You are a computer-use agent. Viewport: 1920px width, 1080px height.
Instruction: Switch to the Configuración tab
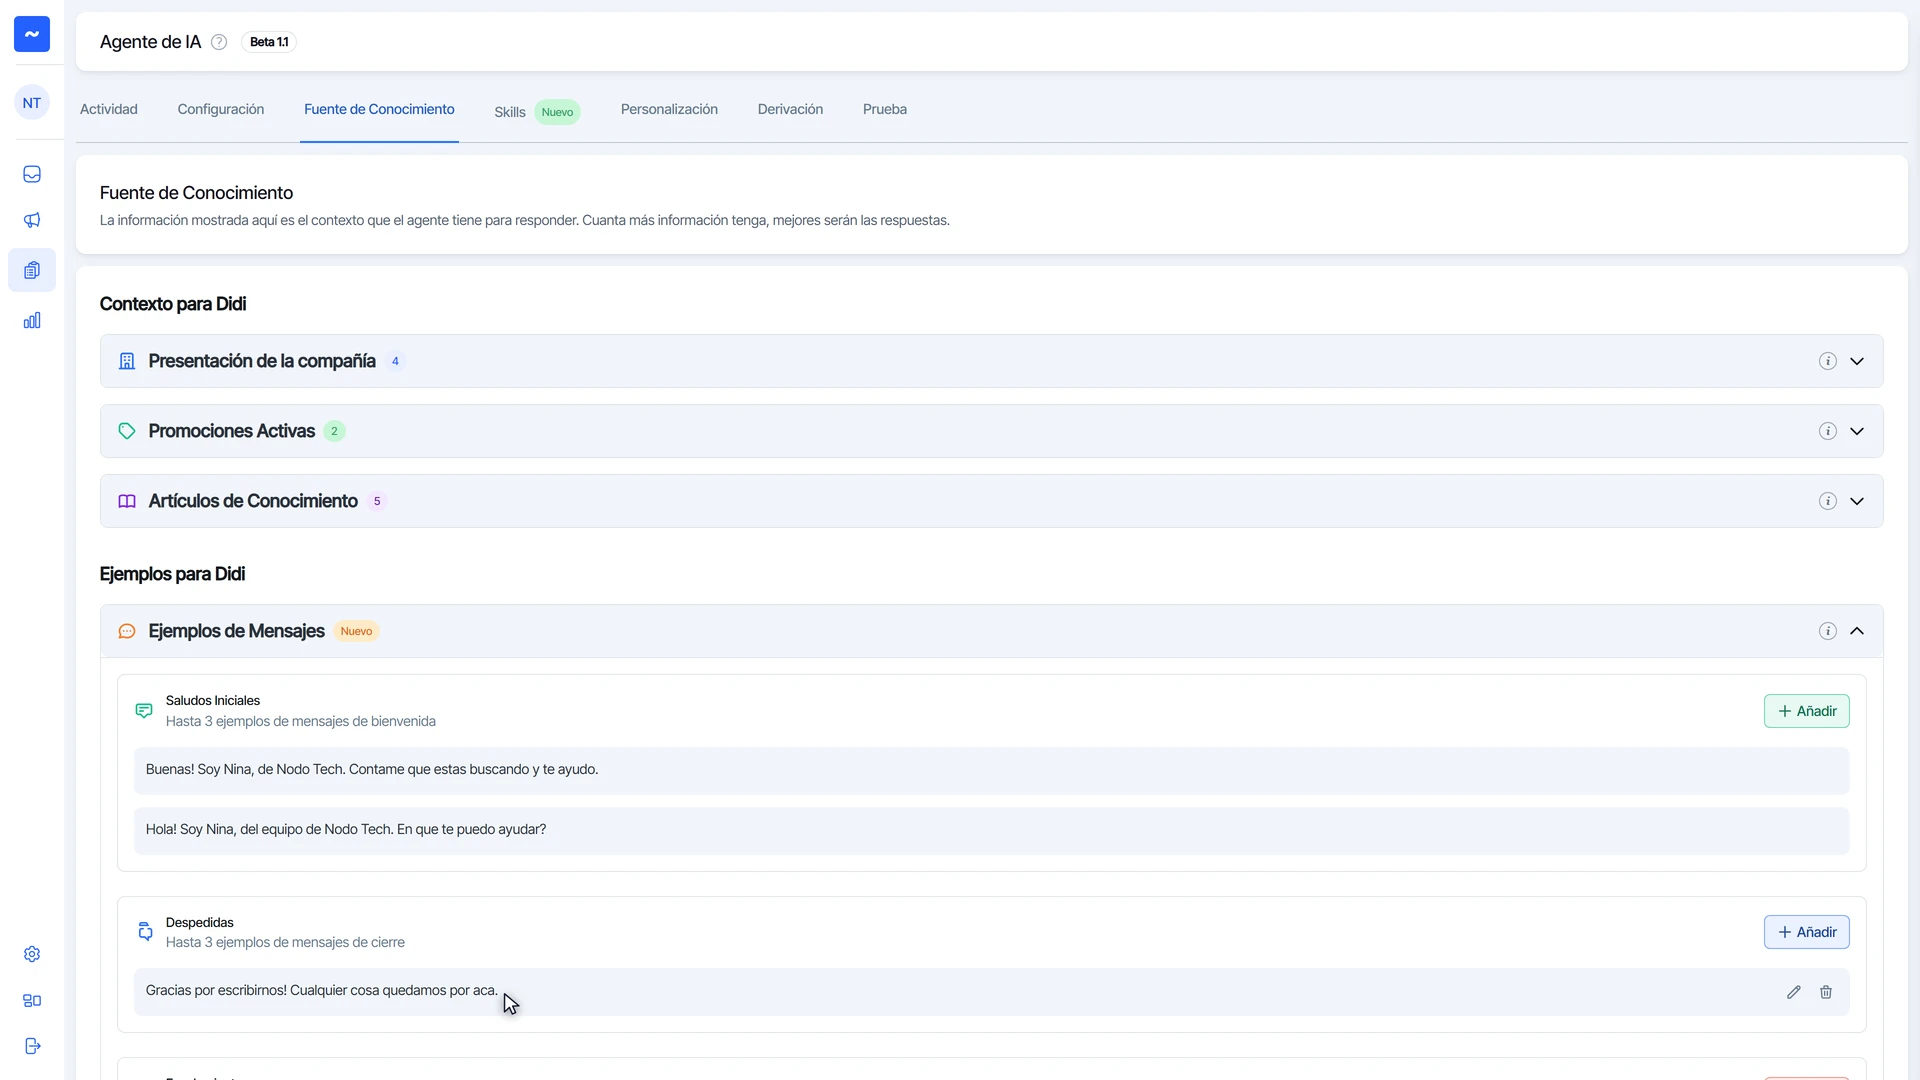click(221, 109)
